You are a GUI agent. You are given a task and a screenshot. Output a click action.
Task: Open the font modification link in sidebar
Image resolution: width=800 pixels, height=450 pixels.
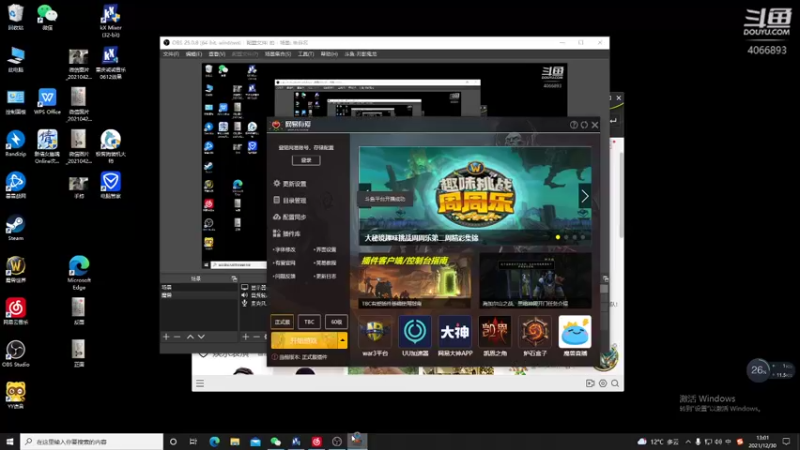tap(285, 249)
